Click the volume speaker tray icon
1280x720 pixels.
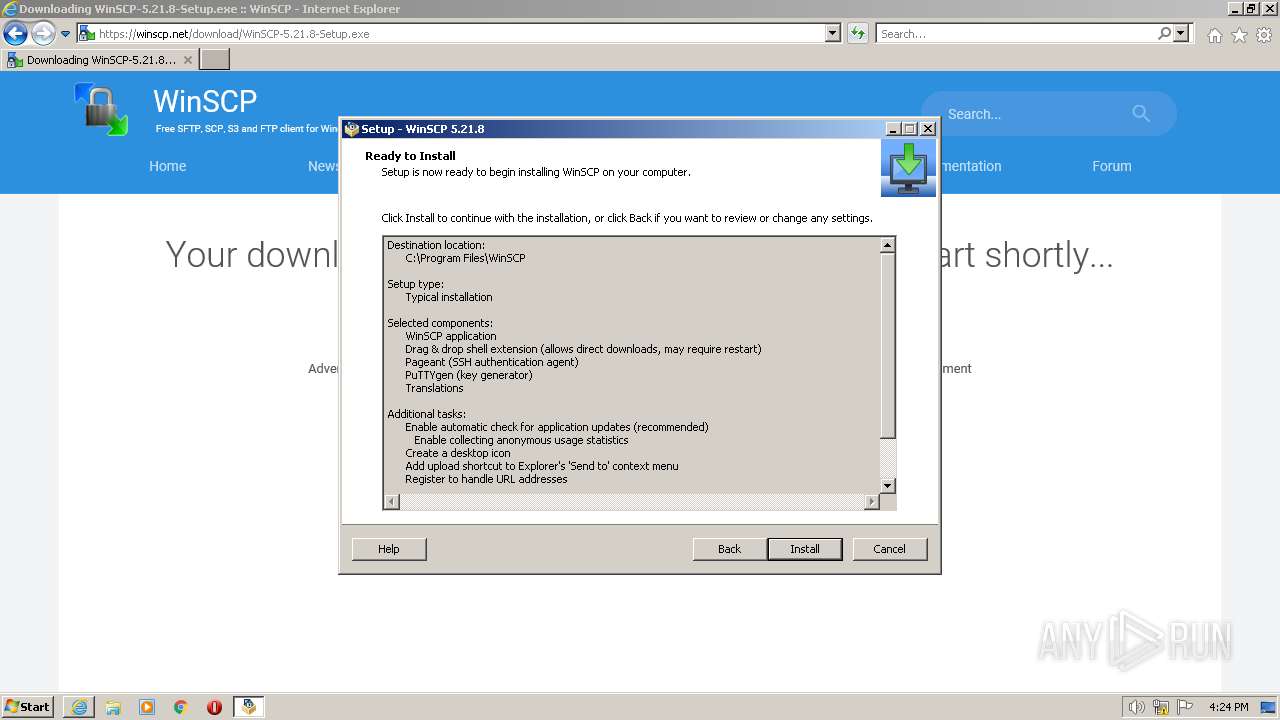tap(1136, 707)
